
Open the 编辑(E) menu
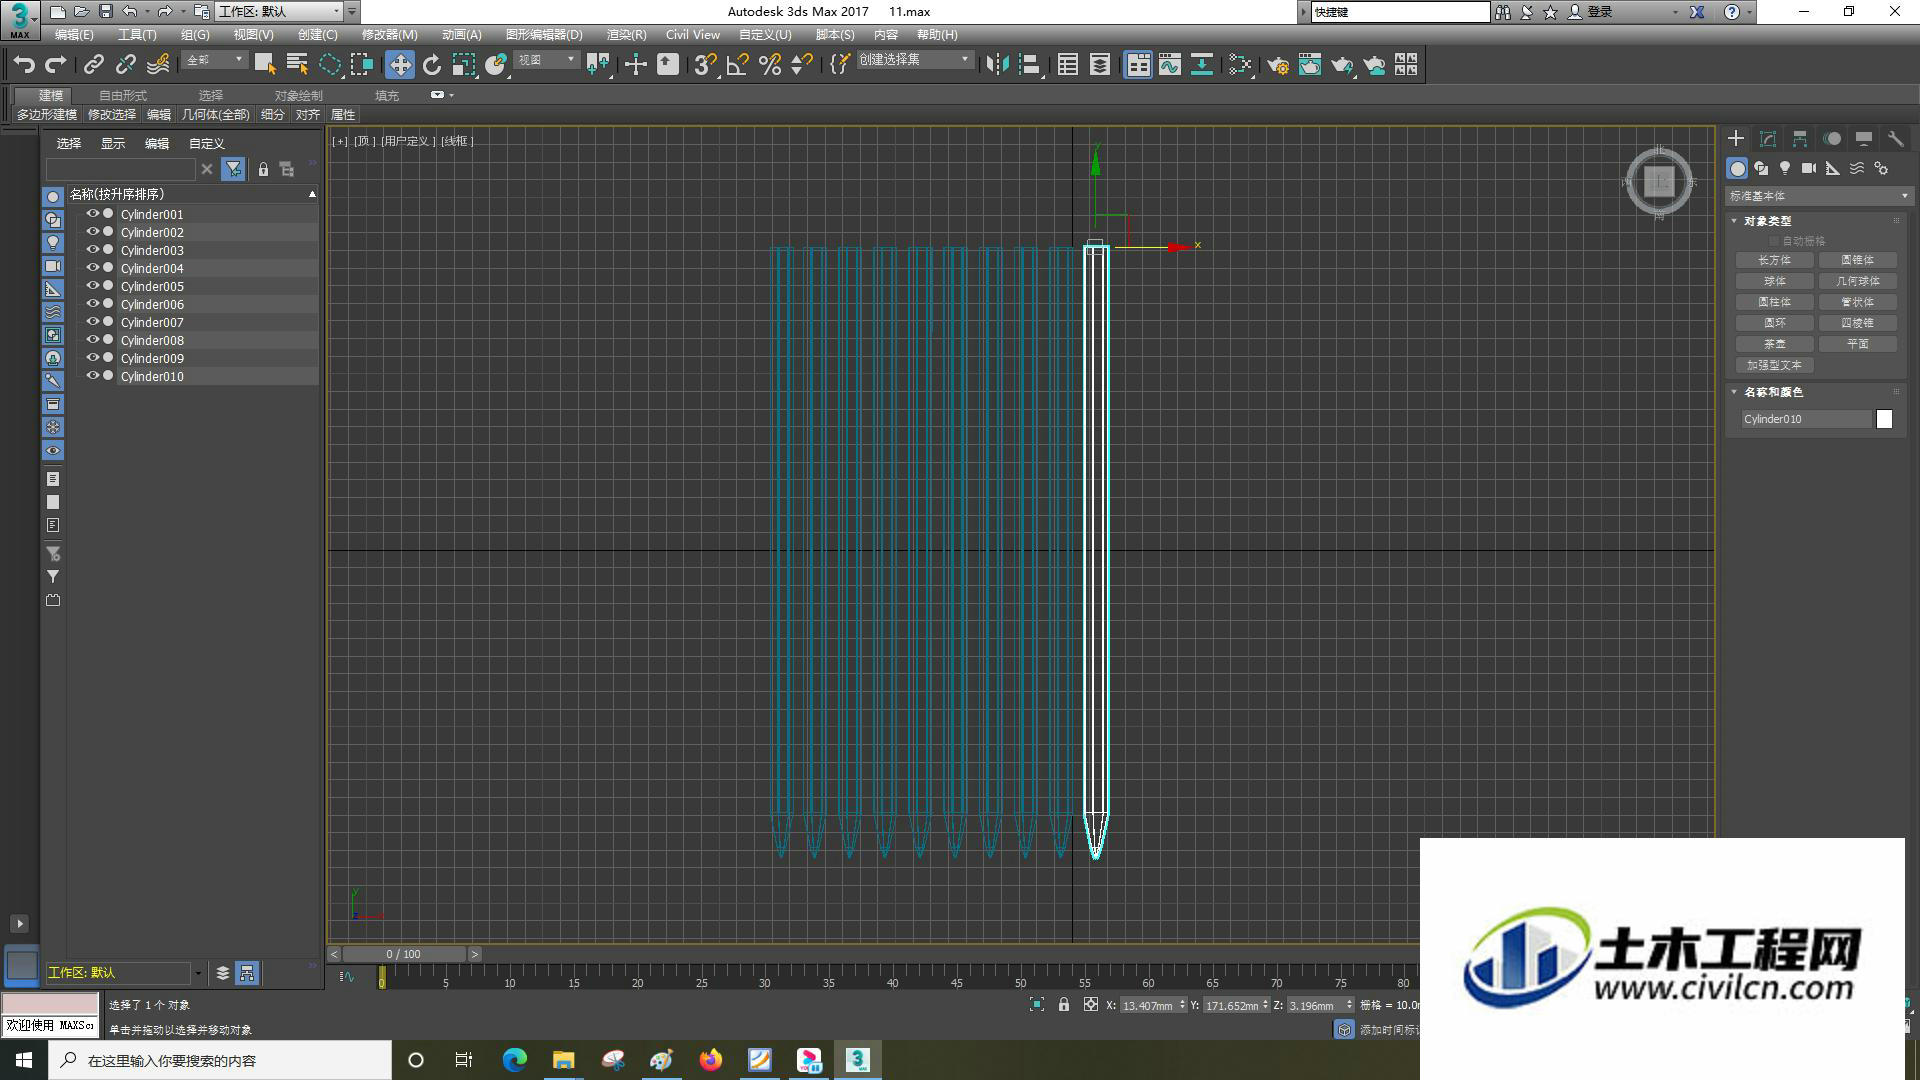[x=74, y=35]
